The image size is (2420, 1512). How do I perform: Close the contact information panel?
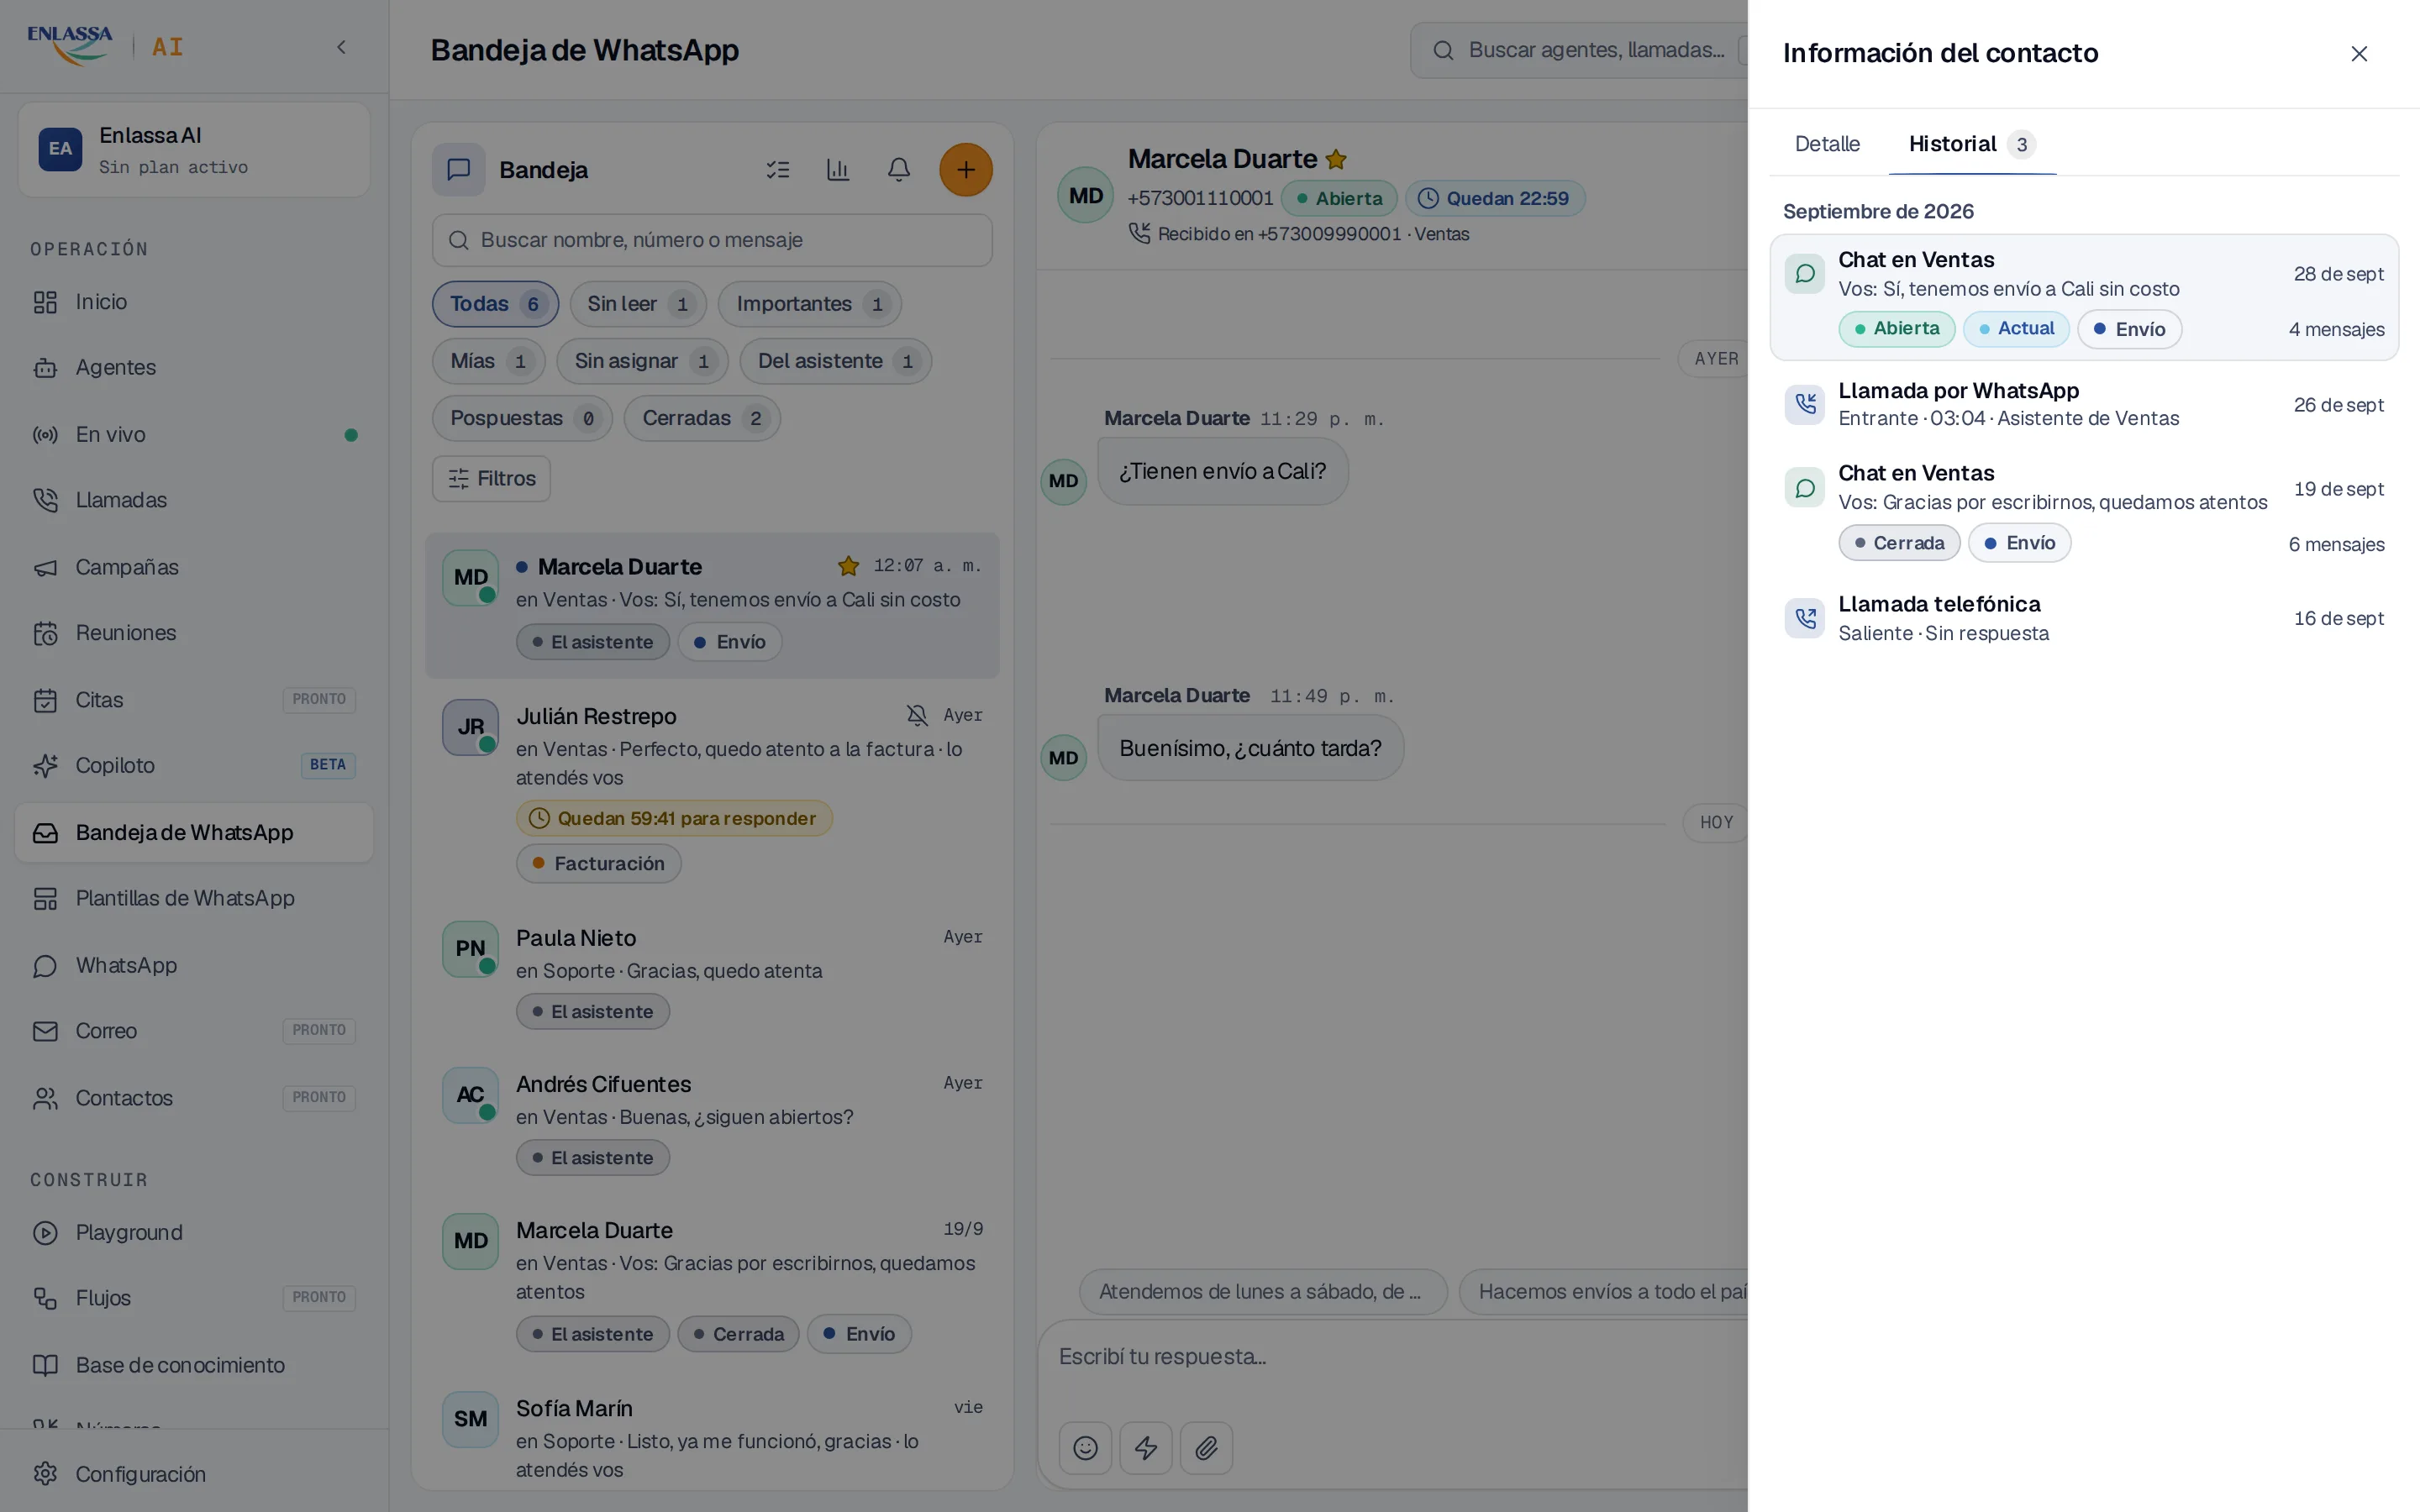click(2358, 54)
